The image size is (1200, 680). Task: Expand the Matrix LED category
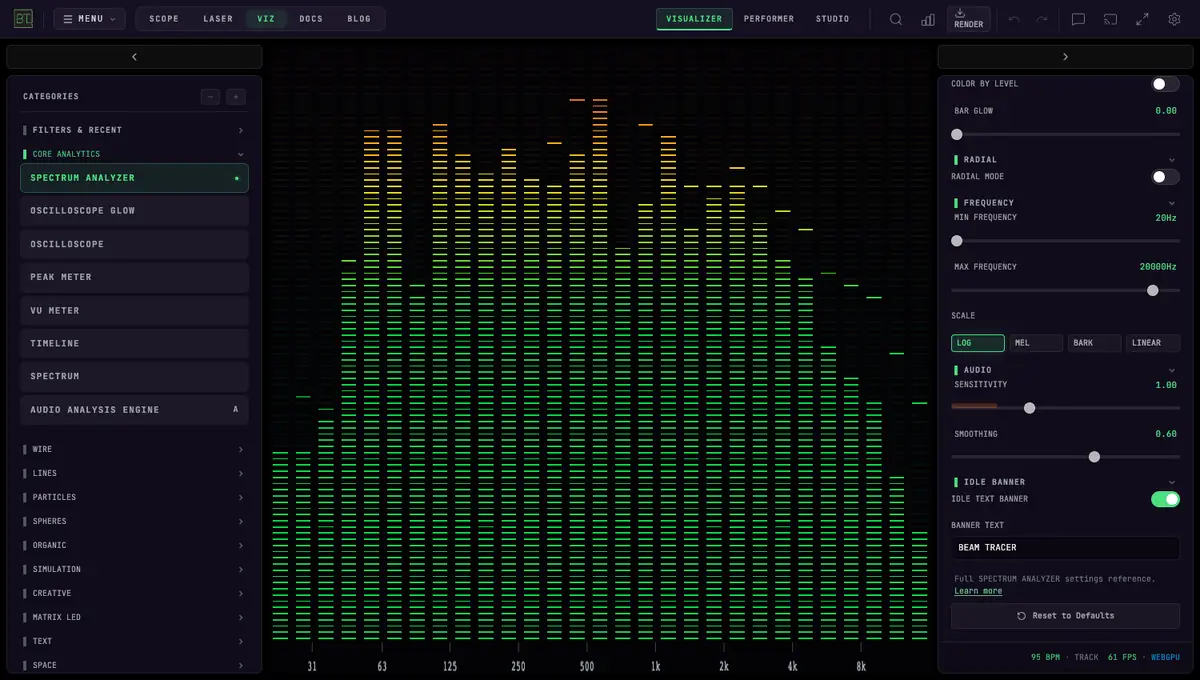(134, 617)
